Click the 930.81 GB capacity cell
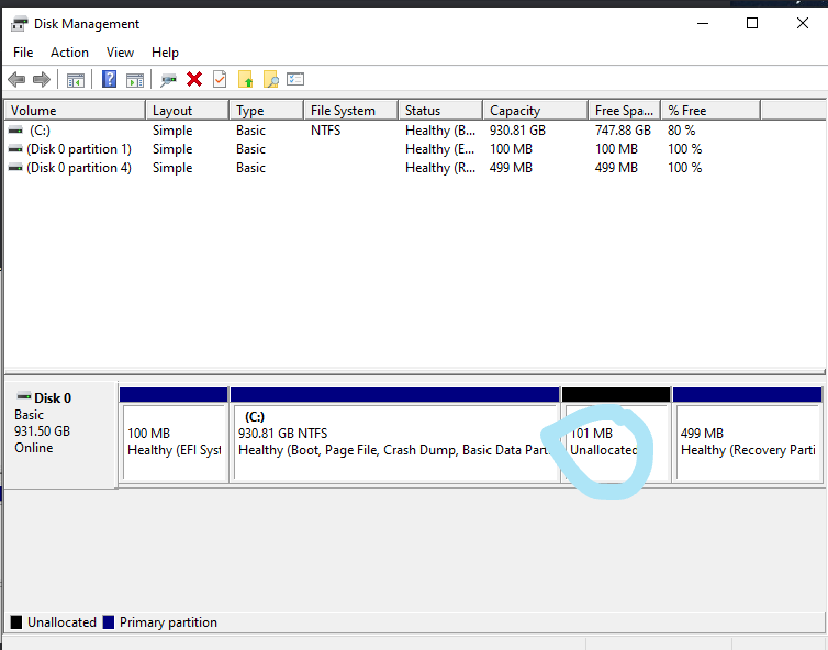This screenshot has width=828, height=650. (518, 130)
